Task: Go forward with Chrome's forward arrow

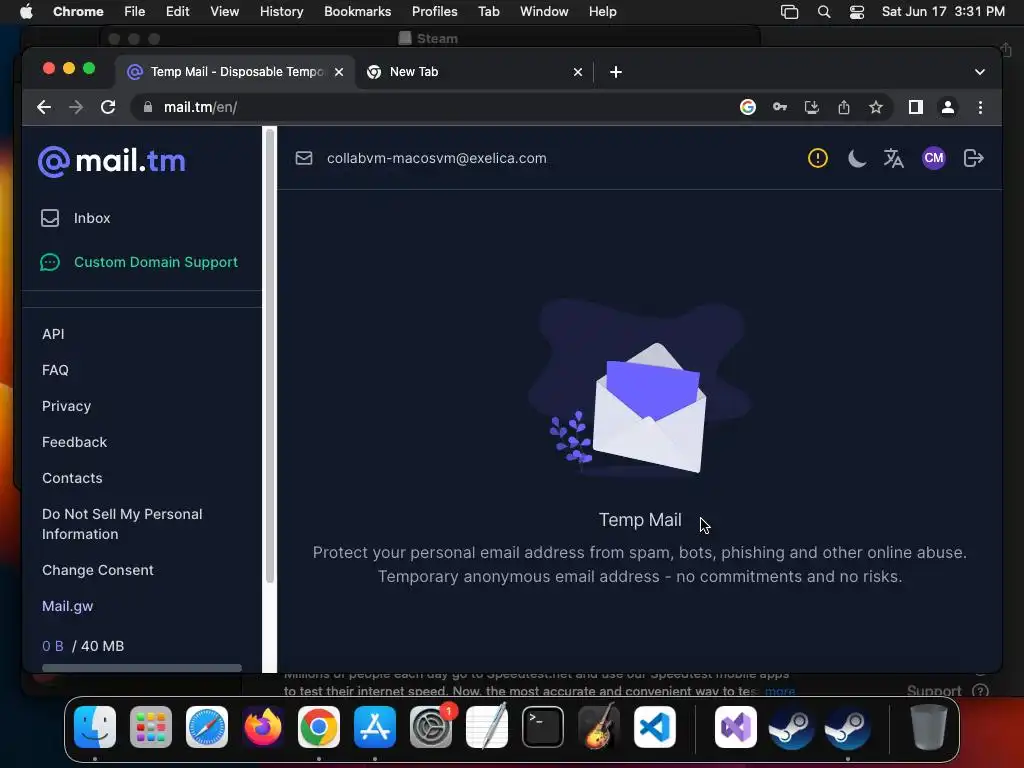Action: (x=76, y=107)
